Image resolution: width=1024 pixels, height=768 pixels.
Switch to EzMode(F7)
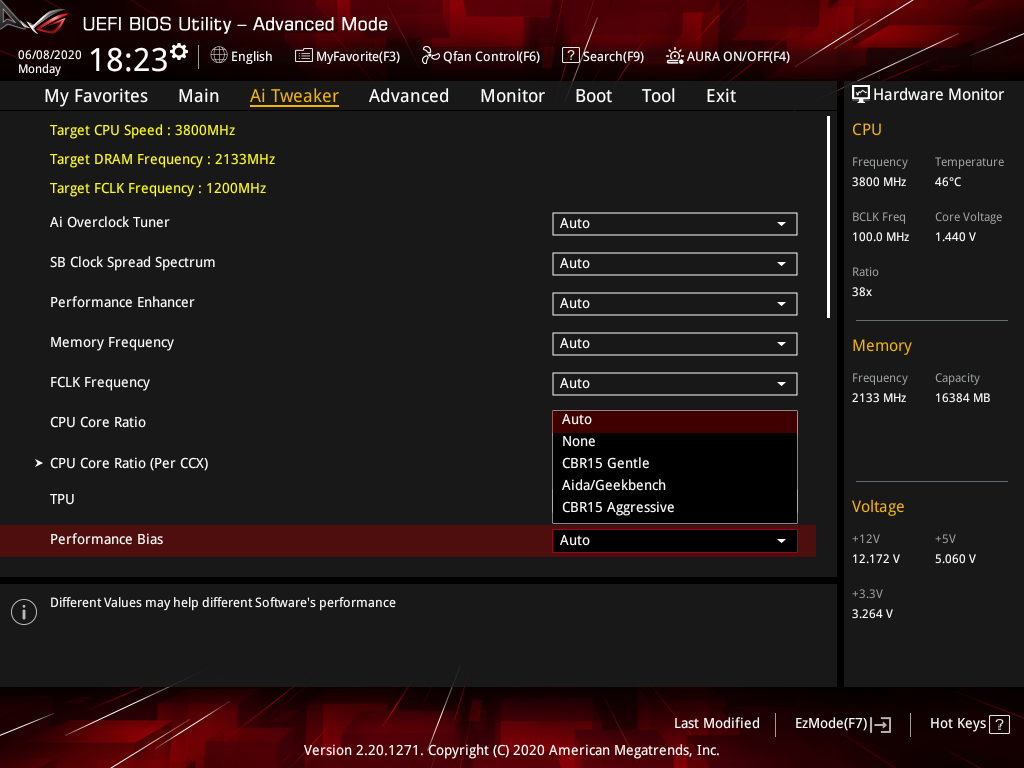(842, 724)
